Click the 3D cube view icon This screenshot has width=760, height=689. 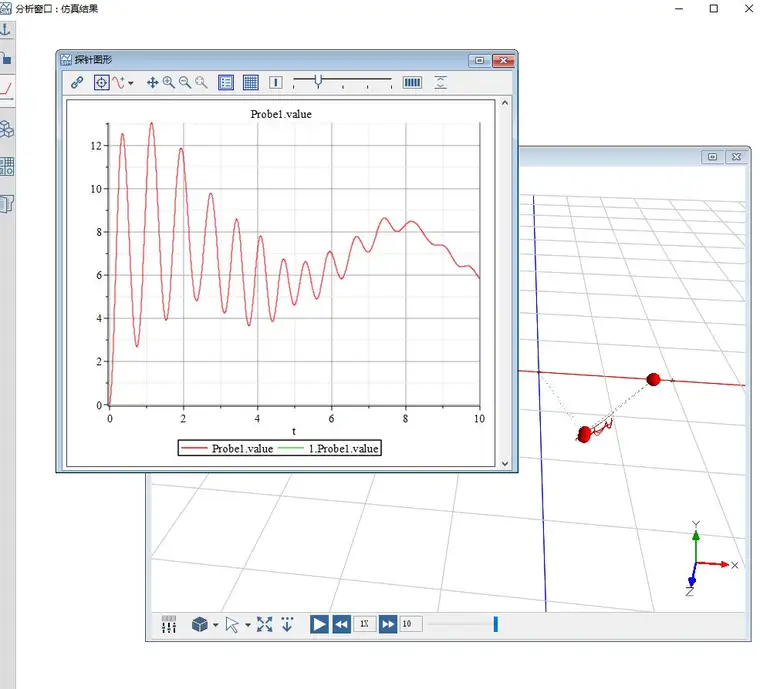coord(200,624)
